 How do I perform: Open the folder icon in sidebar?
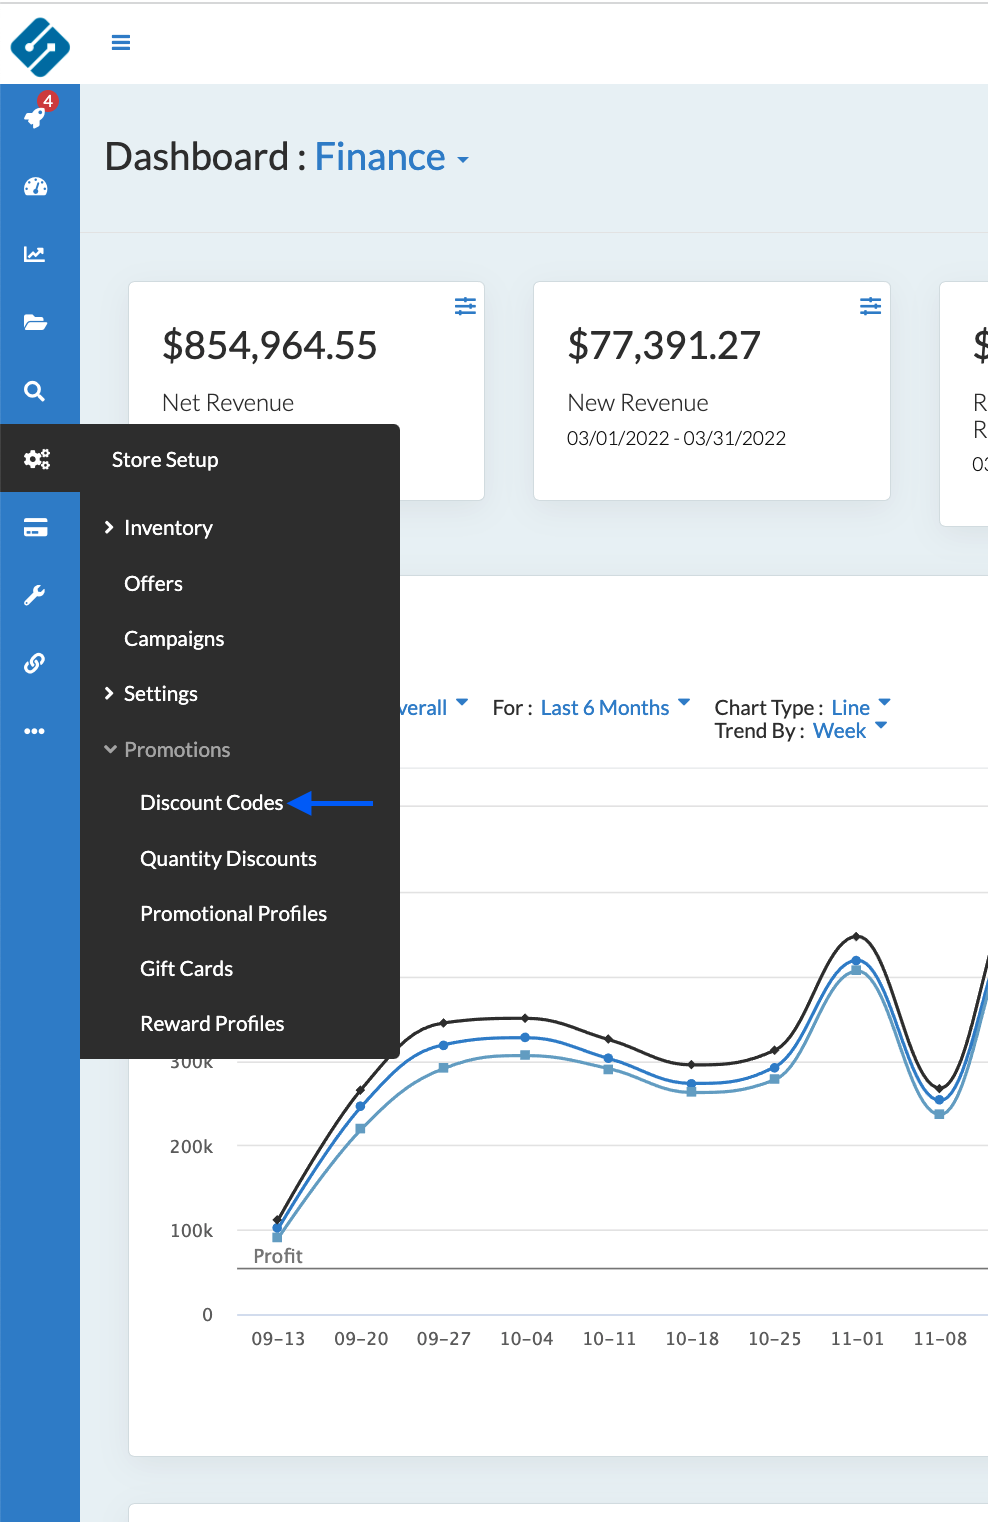[35, 322]
